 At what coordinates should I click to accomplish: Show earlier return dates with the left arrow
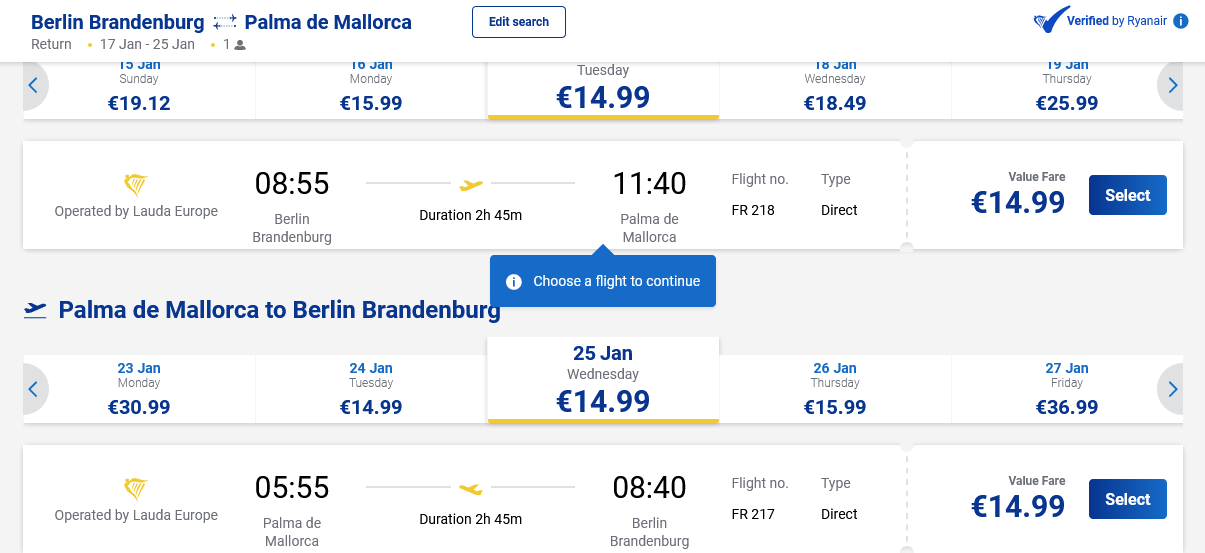[x=33, y=389]
